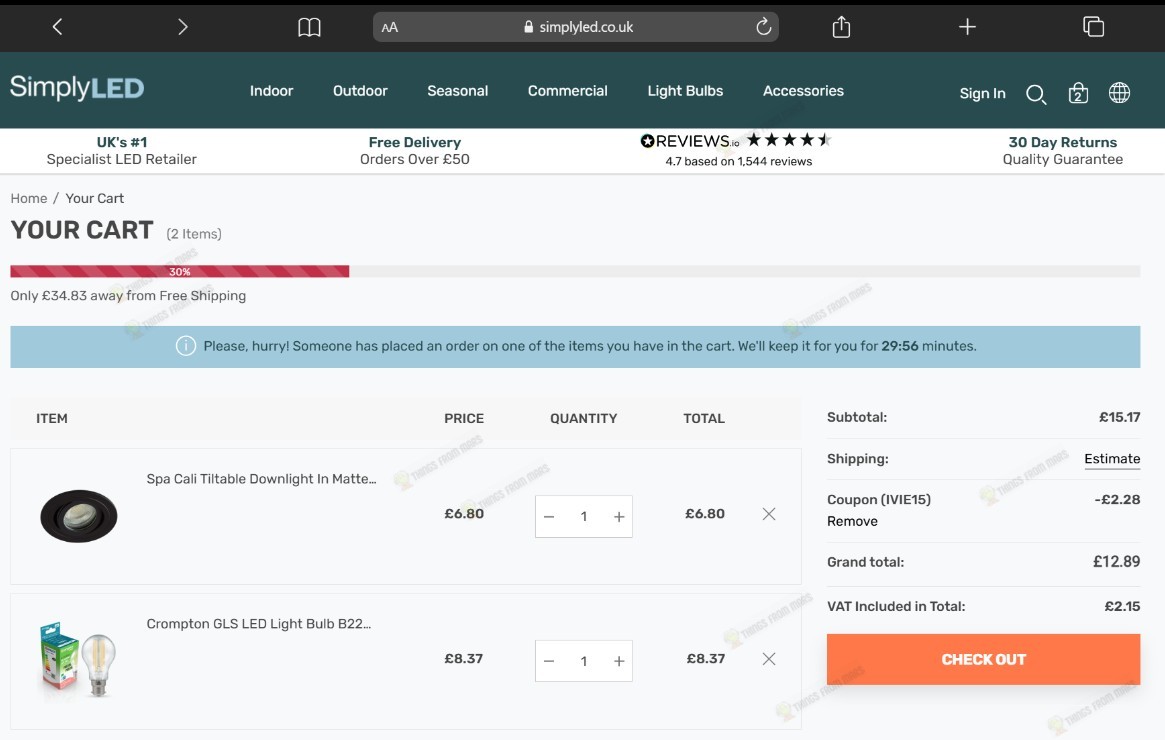
Task: Go back with the browser back arrow
Action: click(x=57, y=27)
